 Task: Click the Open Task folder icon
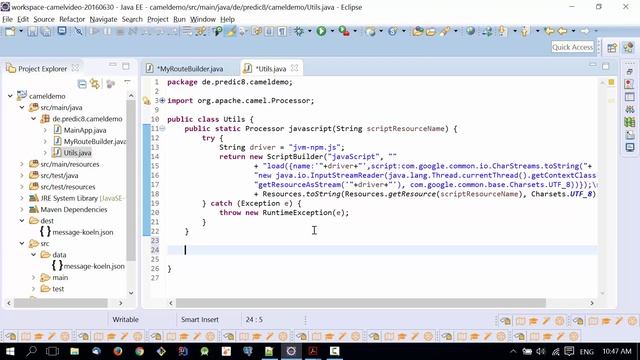point(431,31)
